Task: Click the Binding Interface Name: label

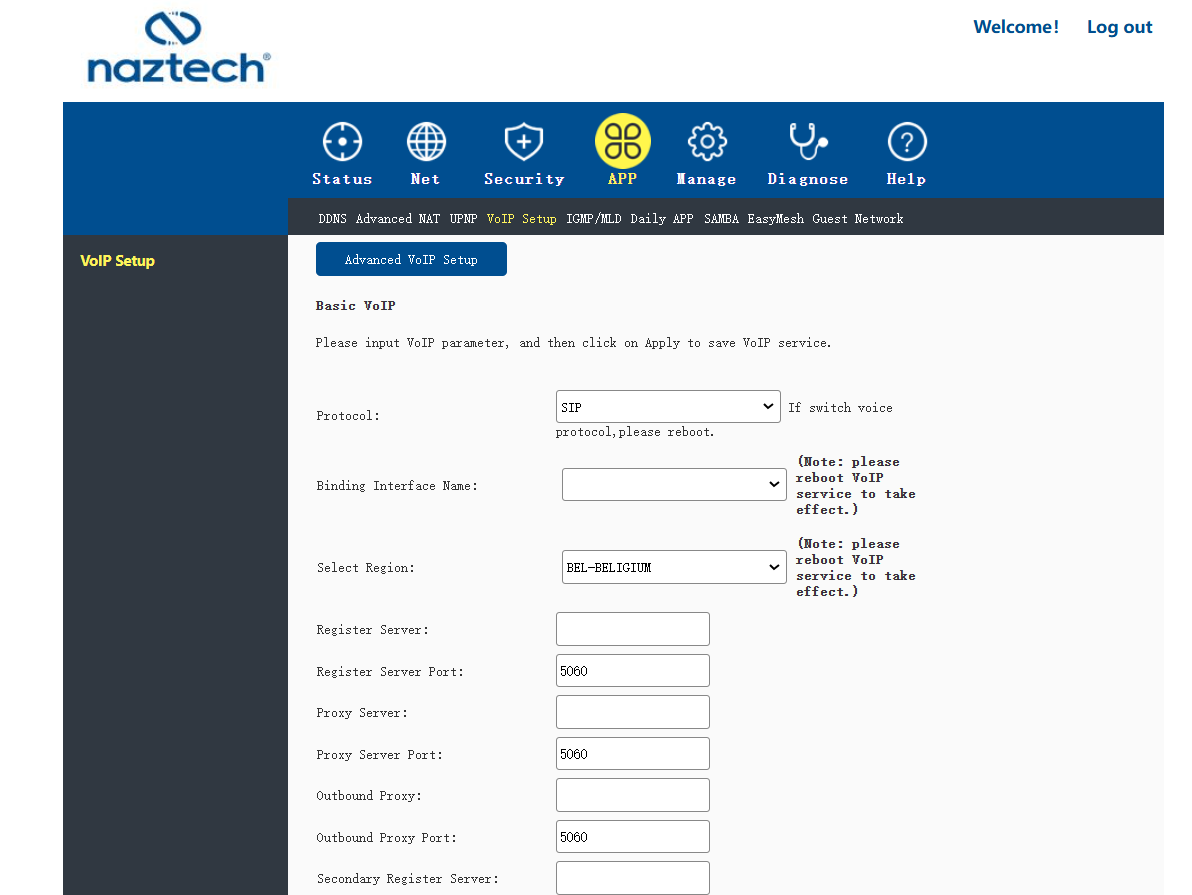Action: pos(397,486)
